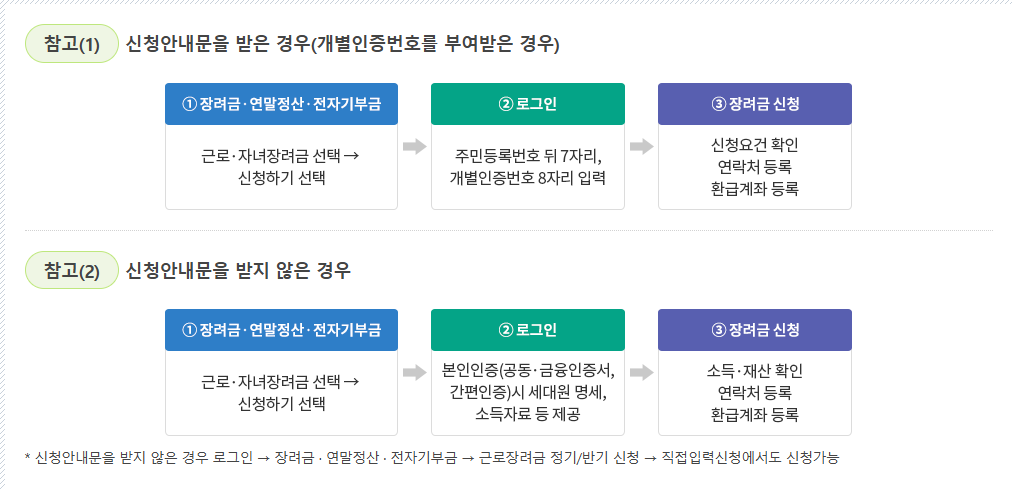This screenshot has width=1012, height=489.
Task: Click the 신청요건 확인 step box
Action: (x=755, y=167)
